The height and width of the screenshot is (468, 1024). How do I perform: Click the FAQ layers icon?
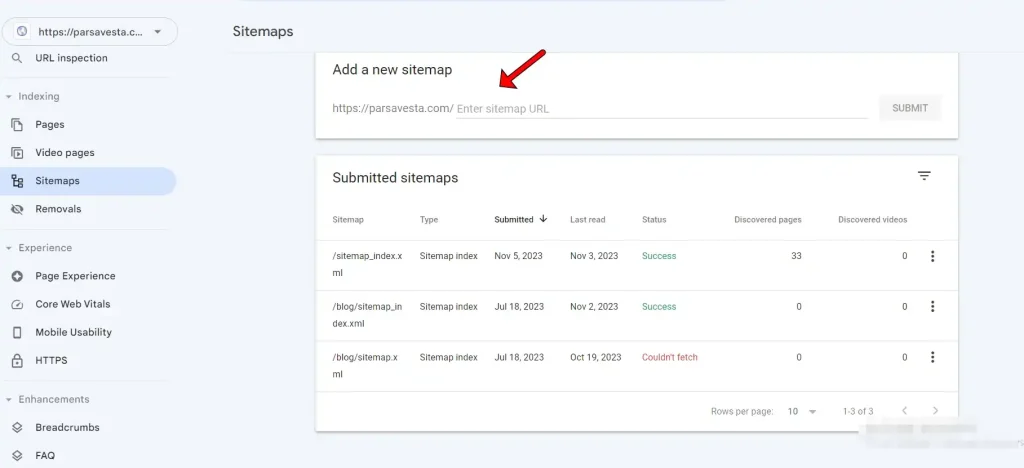click(18, 456)
